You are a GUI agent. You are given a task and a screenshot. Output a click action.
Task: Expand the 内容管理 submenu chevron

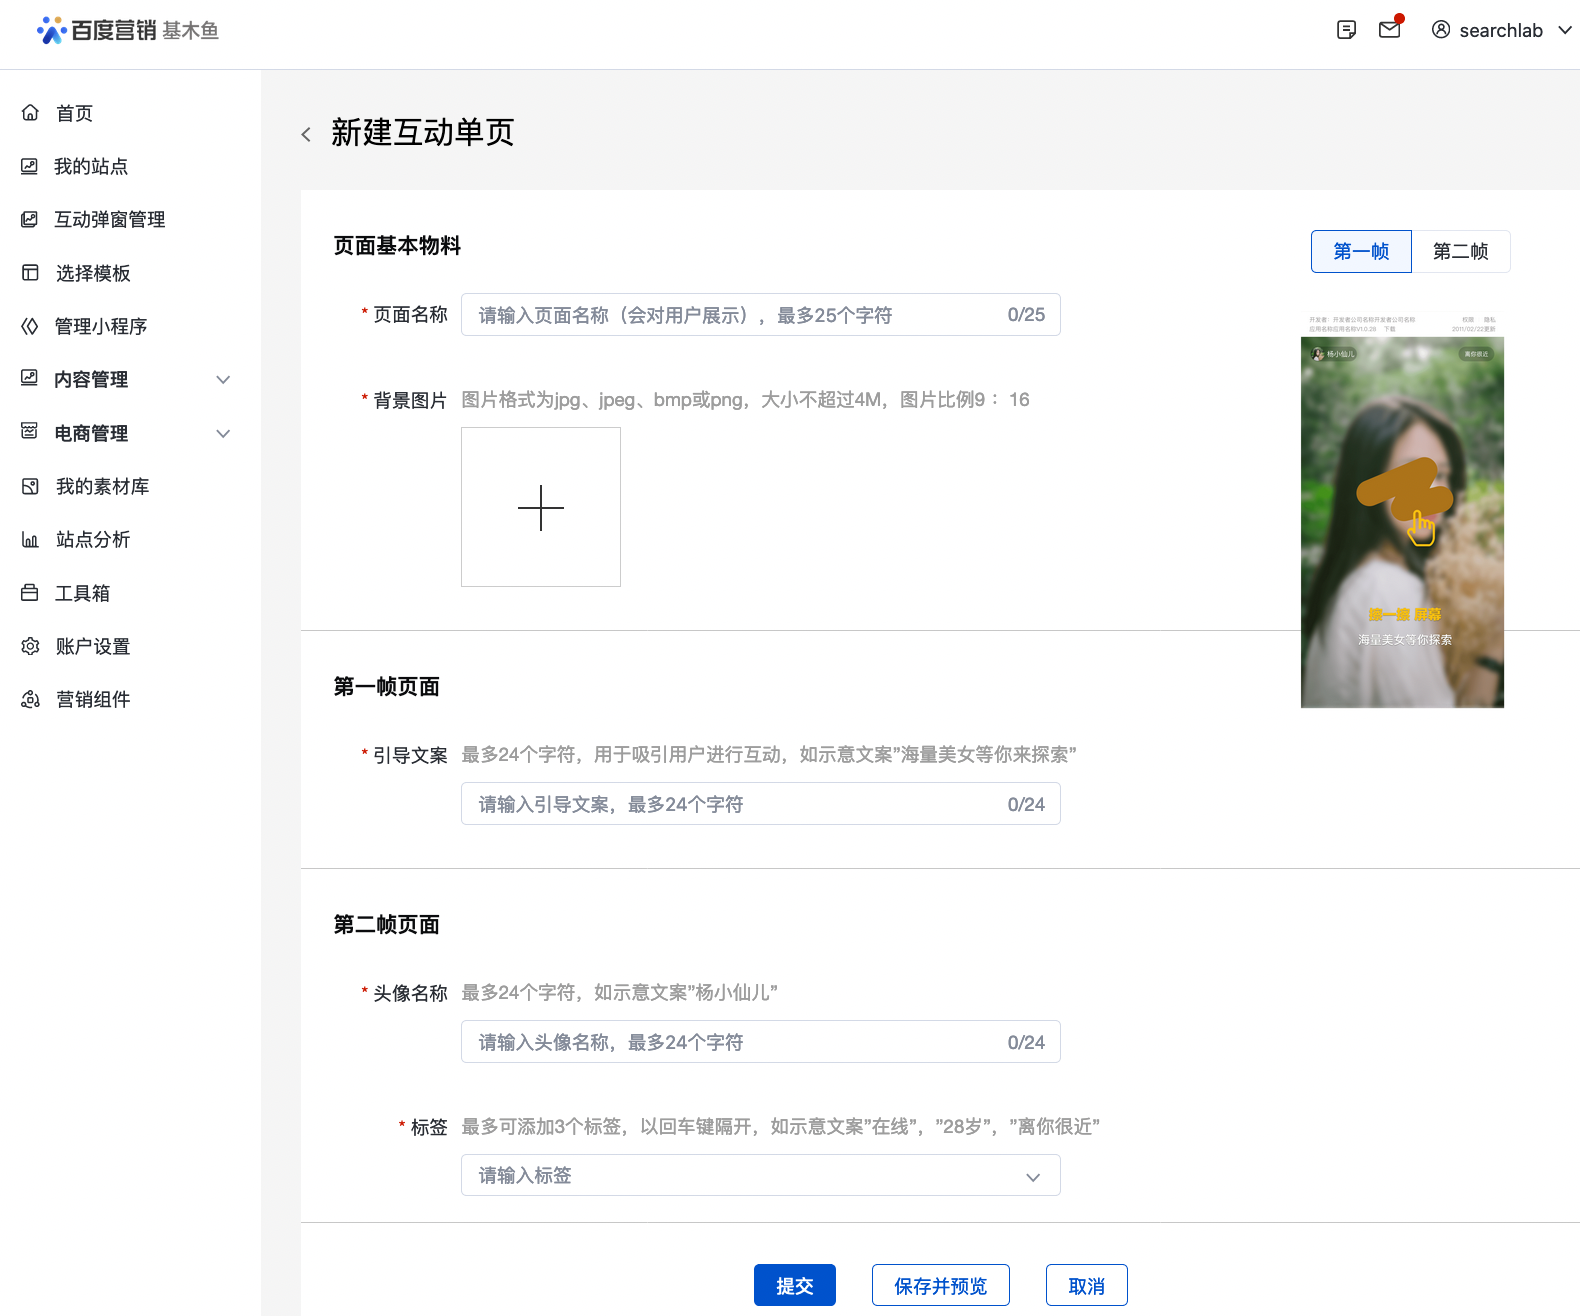point(223,380)
